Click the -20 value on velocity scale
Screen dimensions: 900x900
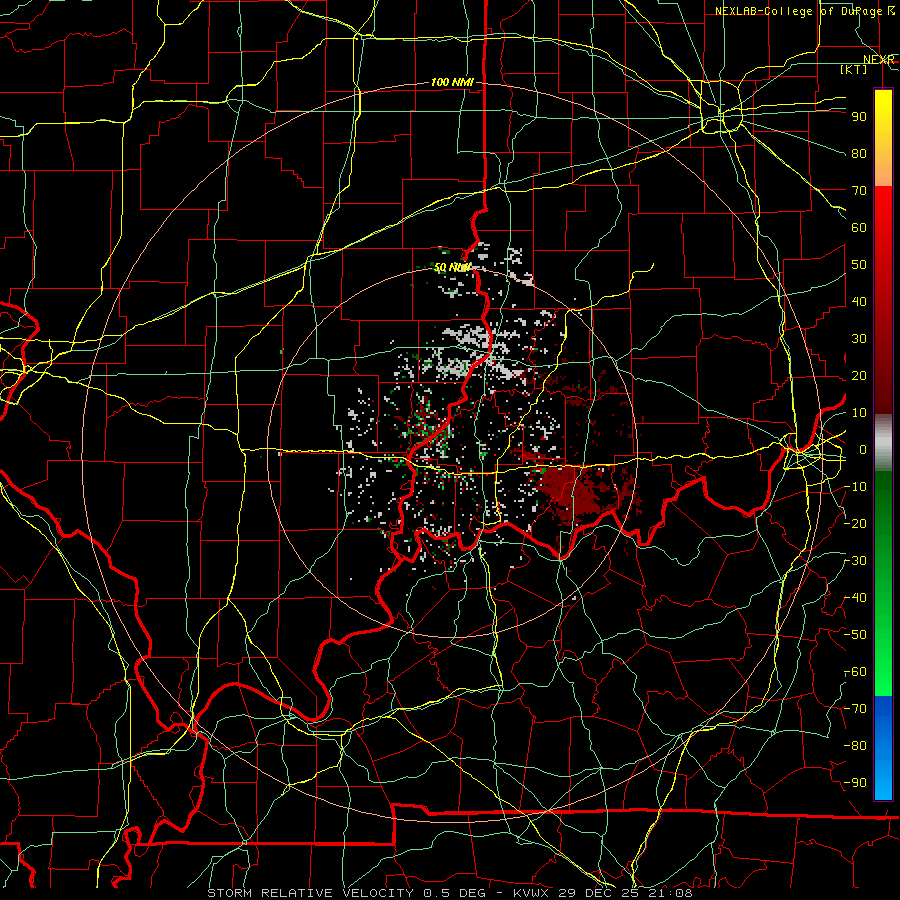(x=855, y=524)
